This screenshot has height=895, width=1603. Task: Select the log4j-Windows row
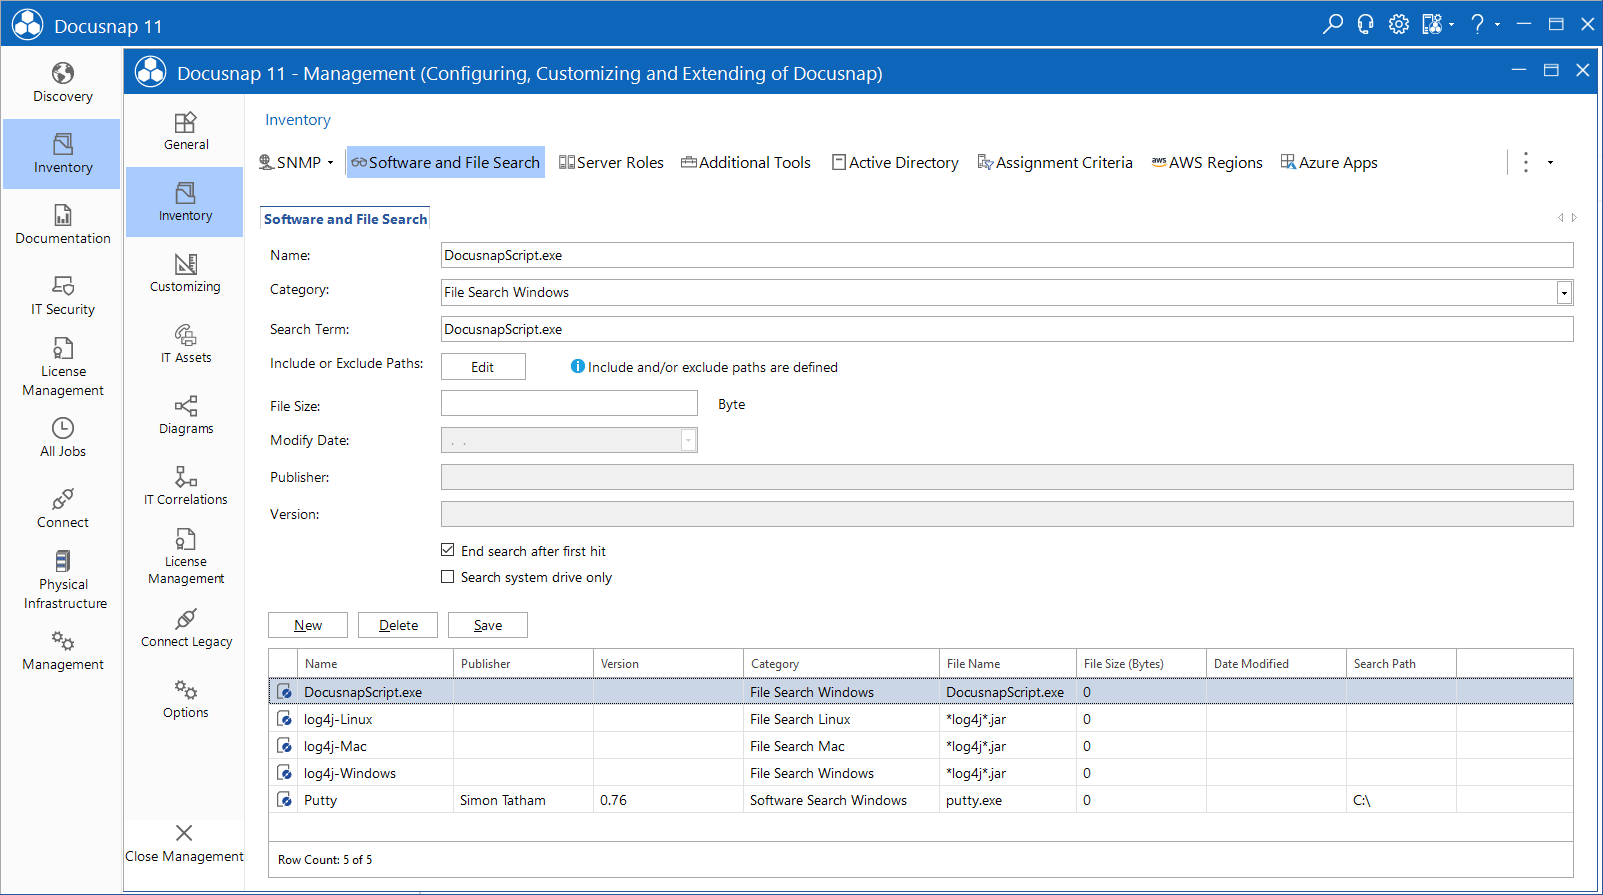coord(920,772)
